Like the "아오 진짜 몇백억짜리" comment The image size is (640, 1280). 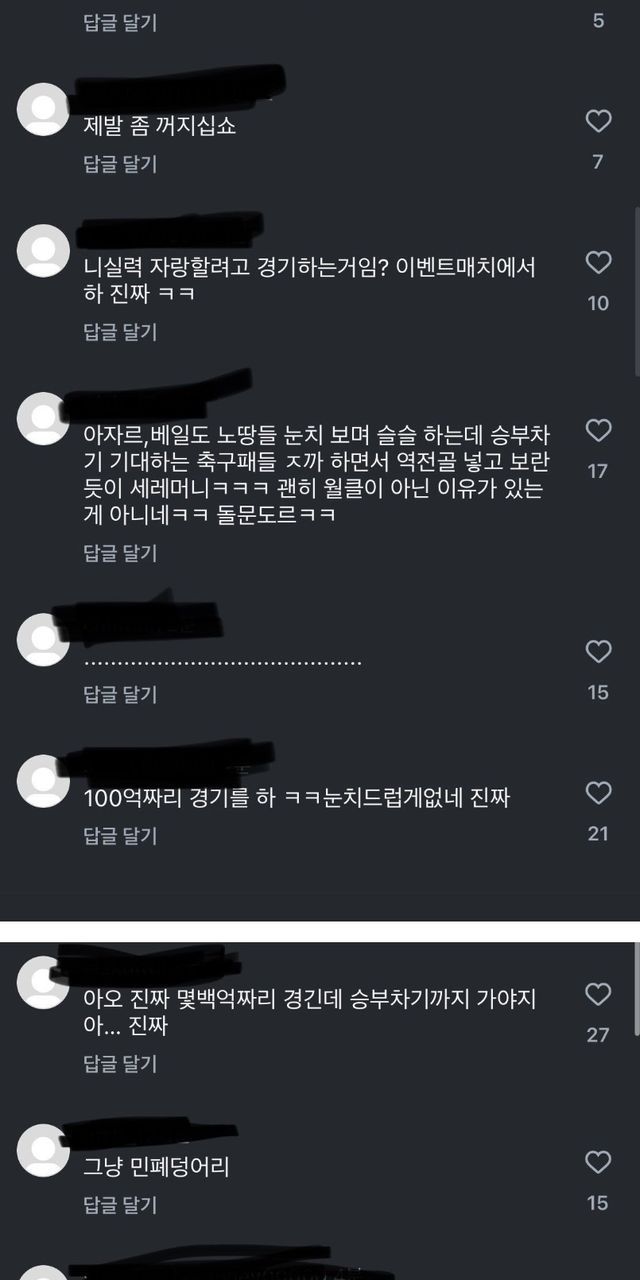coord(598,994)
